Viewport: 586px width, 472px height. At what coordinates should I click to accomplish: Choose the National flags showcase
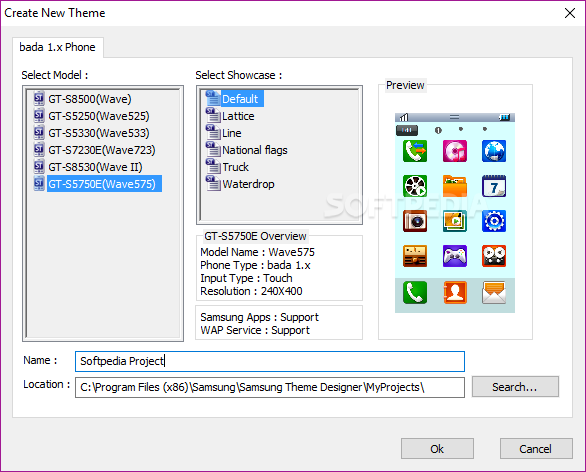click(x=255, y=150)
